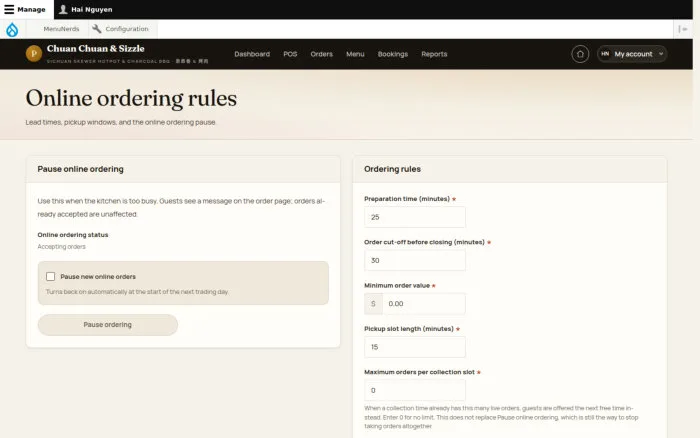The image size is (700, 438).
Task: Focus the Maximum orders per collection slot field
Action: pyautogui.click(x=415, y=390)
